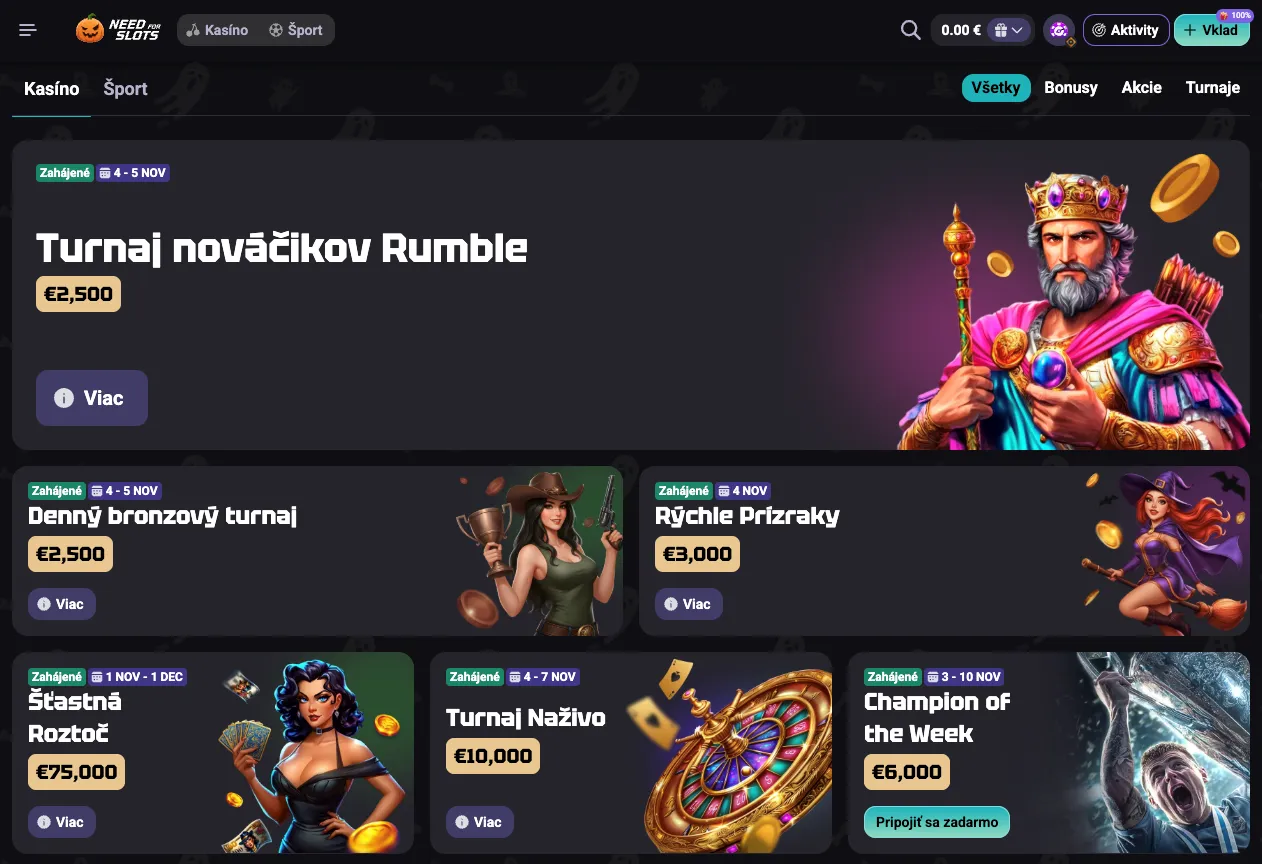
Task: Switch to the Šport tab below header
Action: click(x=125, y=88)
